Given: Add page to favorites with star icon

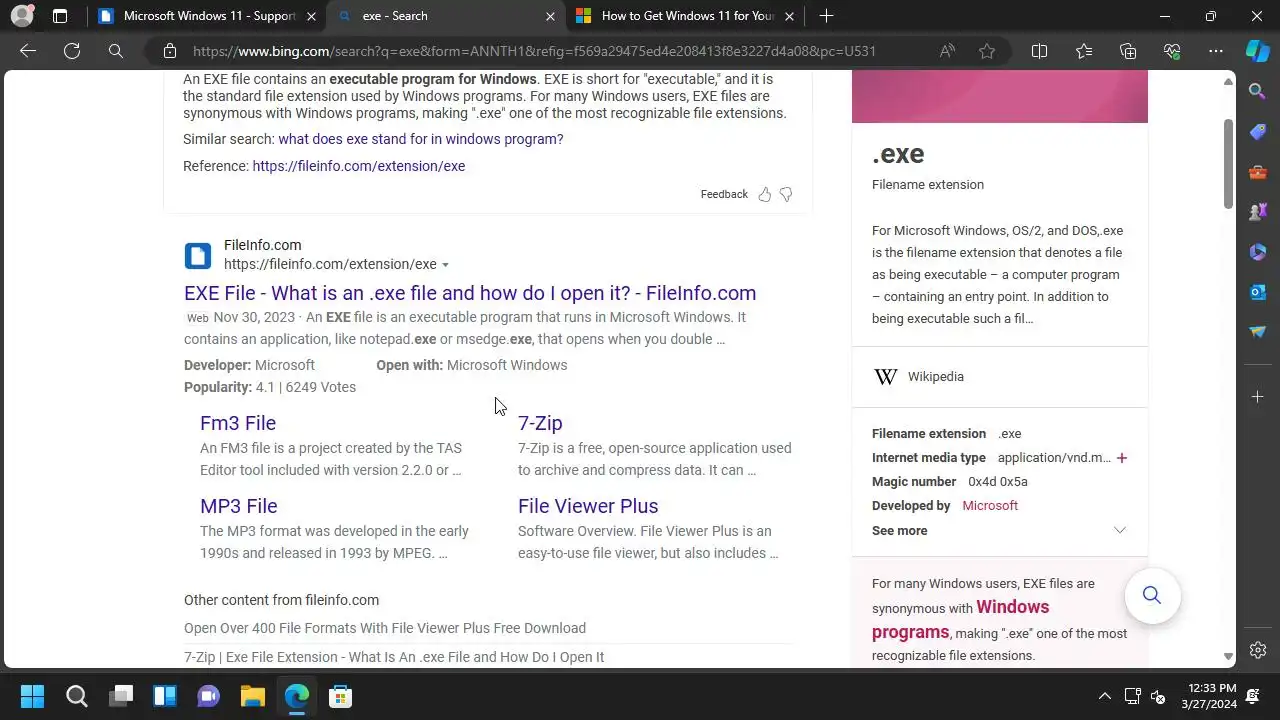Looking at the screenshot, I should click(987, 51).
